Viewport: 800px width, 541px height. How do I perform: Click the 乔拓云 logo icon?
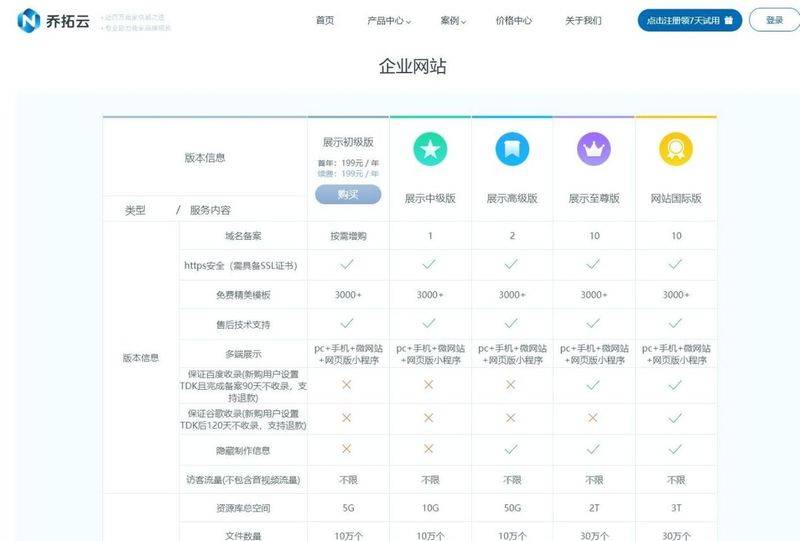point(29,21)
